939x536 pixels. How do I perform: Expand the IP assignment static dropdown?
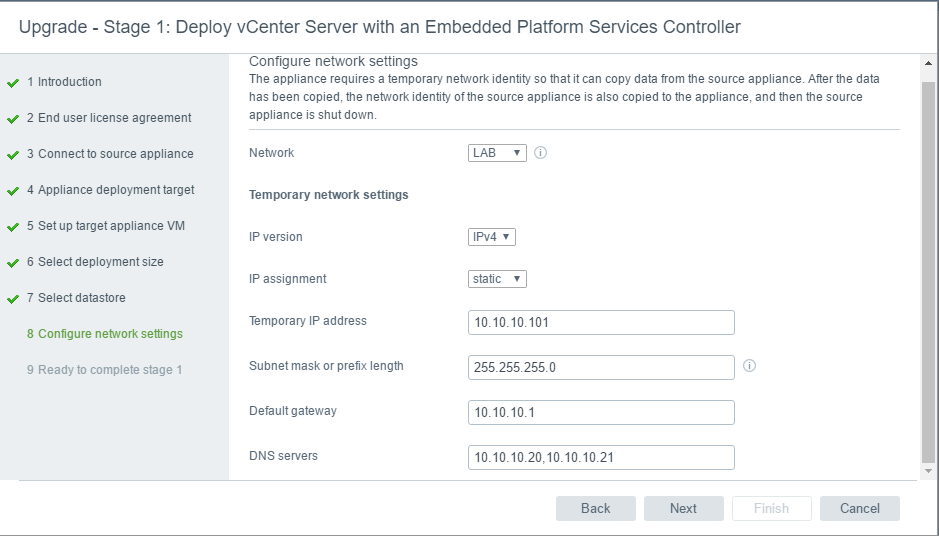[x=497, y=278]
